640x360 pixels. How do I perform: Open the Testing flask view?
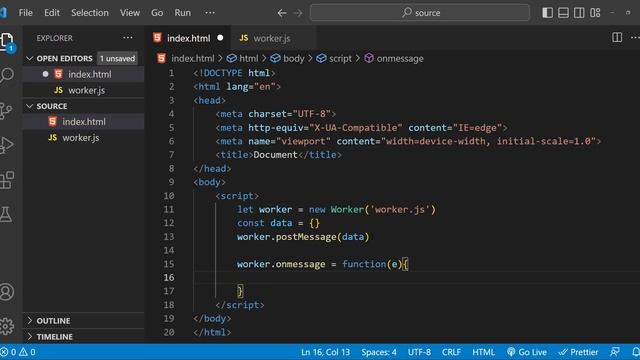click(6, 214)
